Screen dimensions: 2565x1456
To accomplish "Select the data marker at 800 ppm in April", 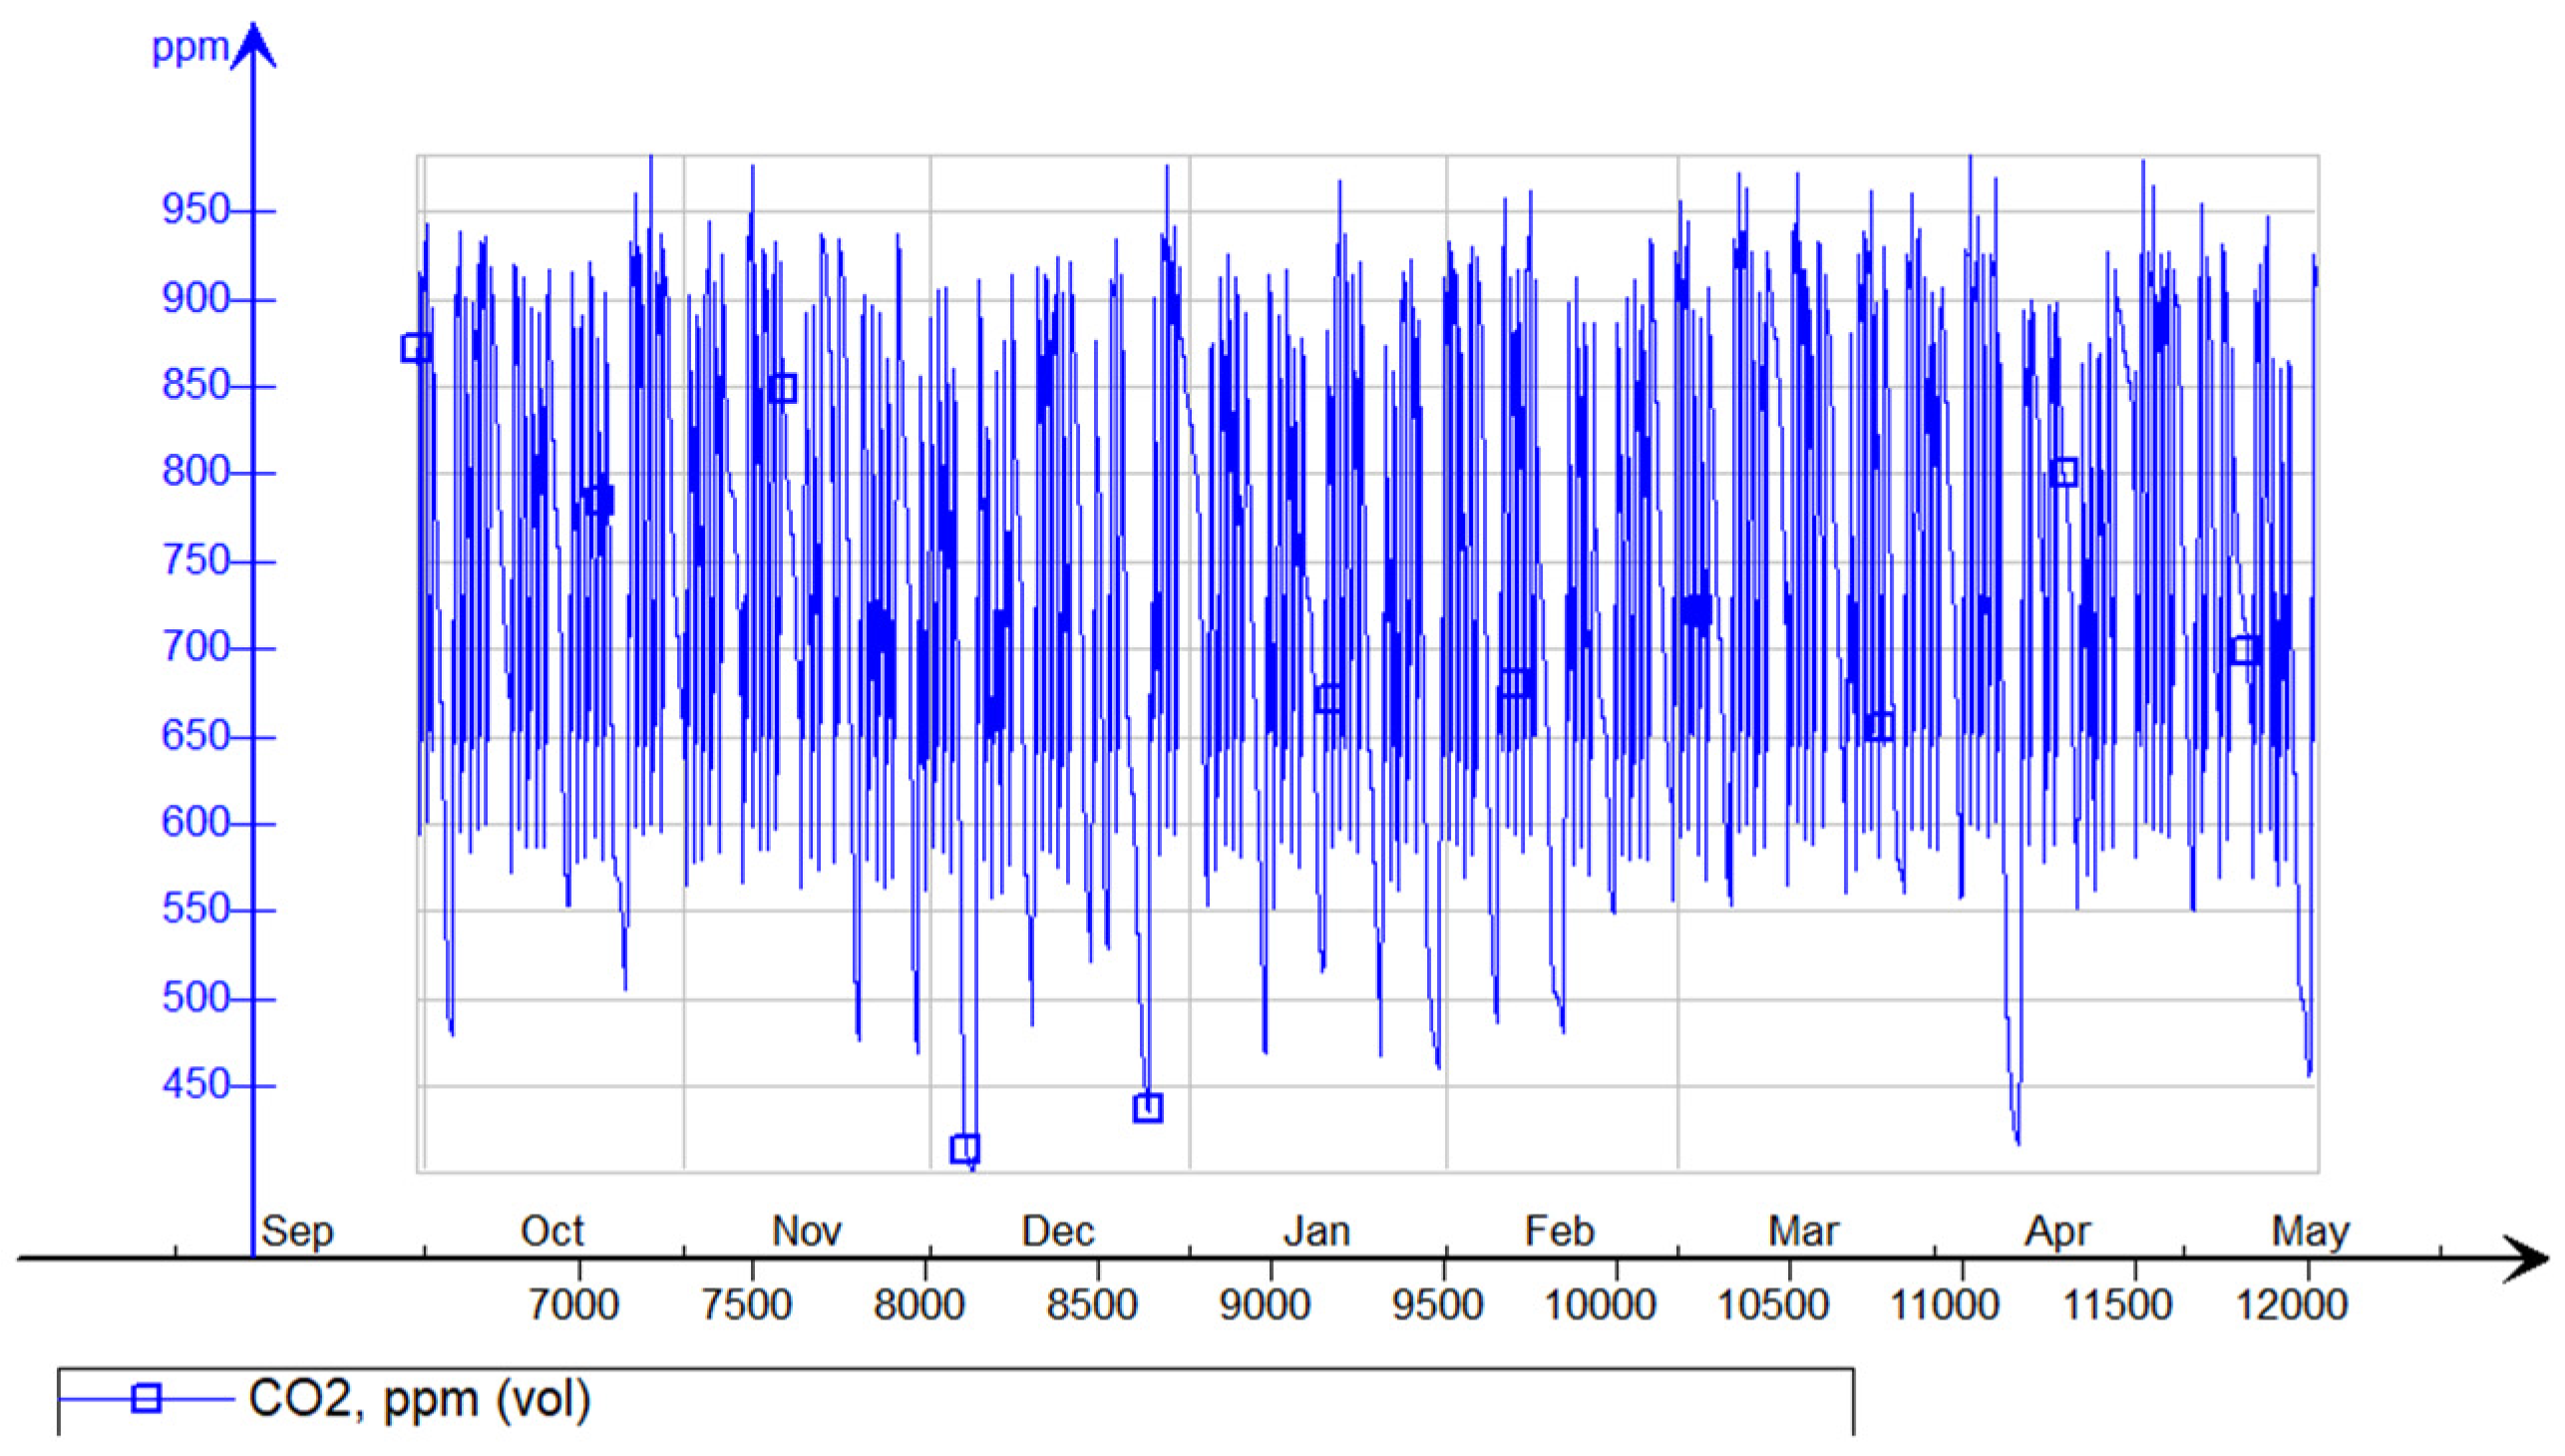I will coord(2064,472).
